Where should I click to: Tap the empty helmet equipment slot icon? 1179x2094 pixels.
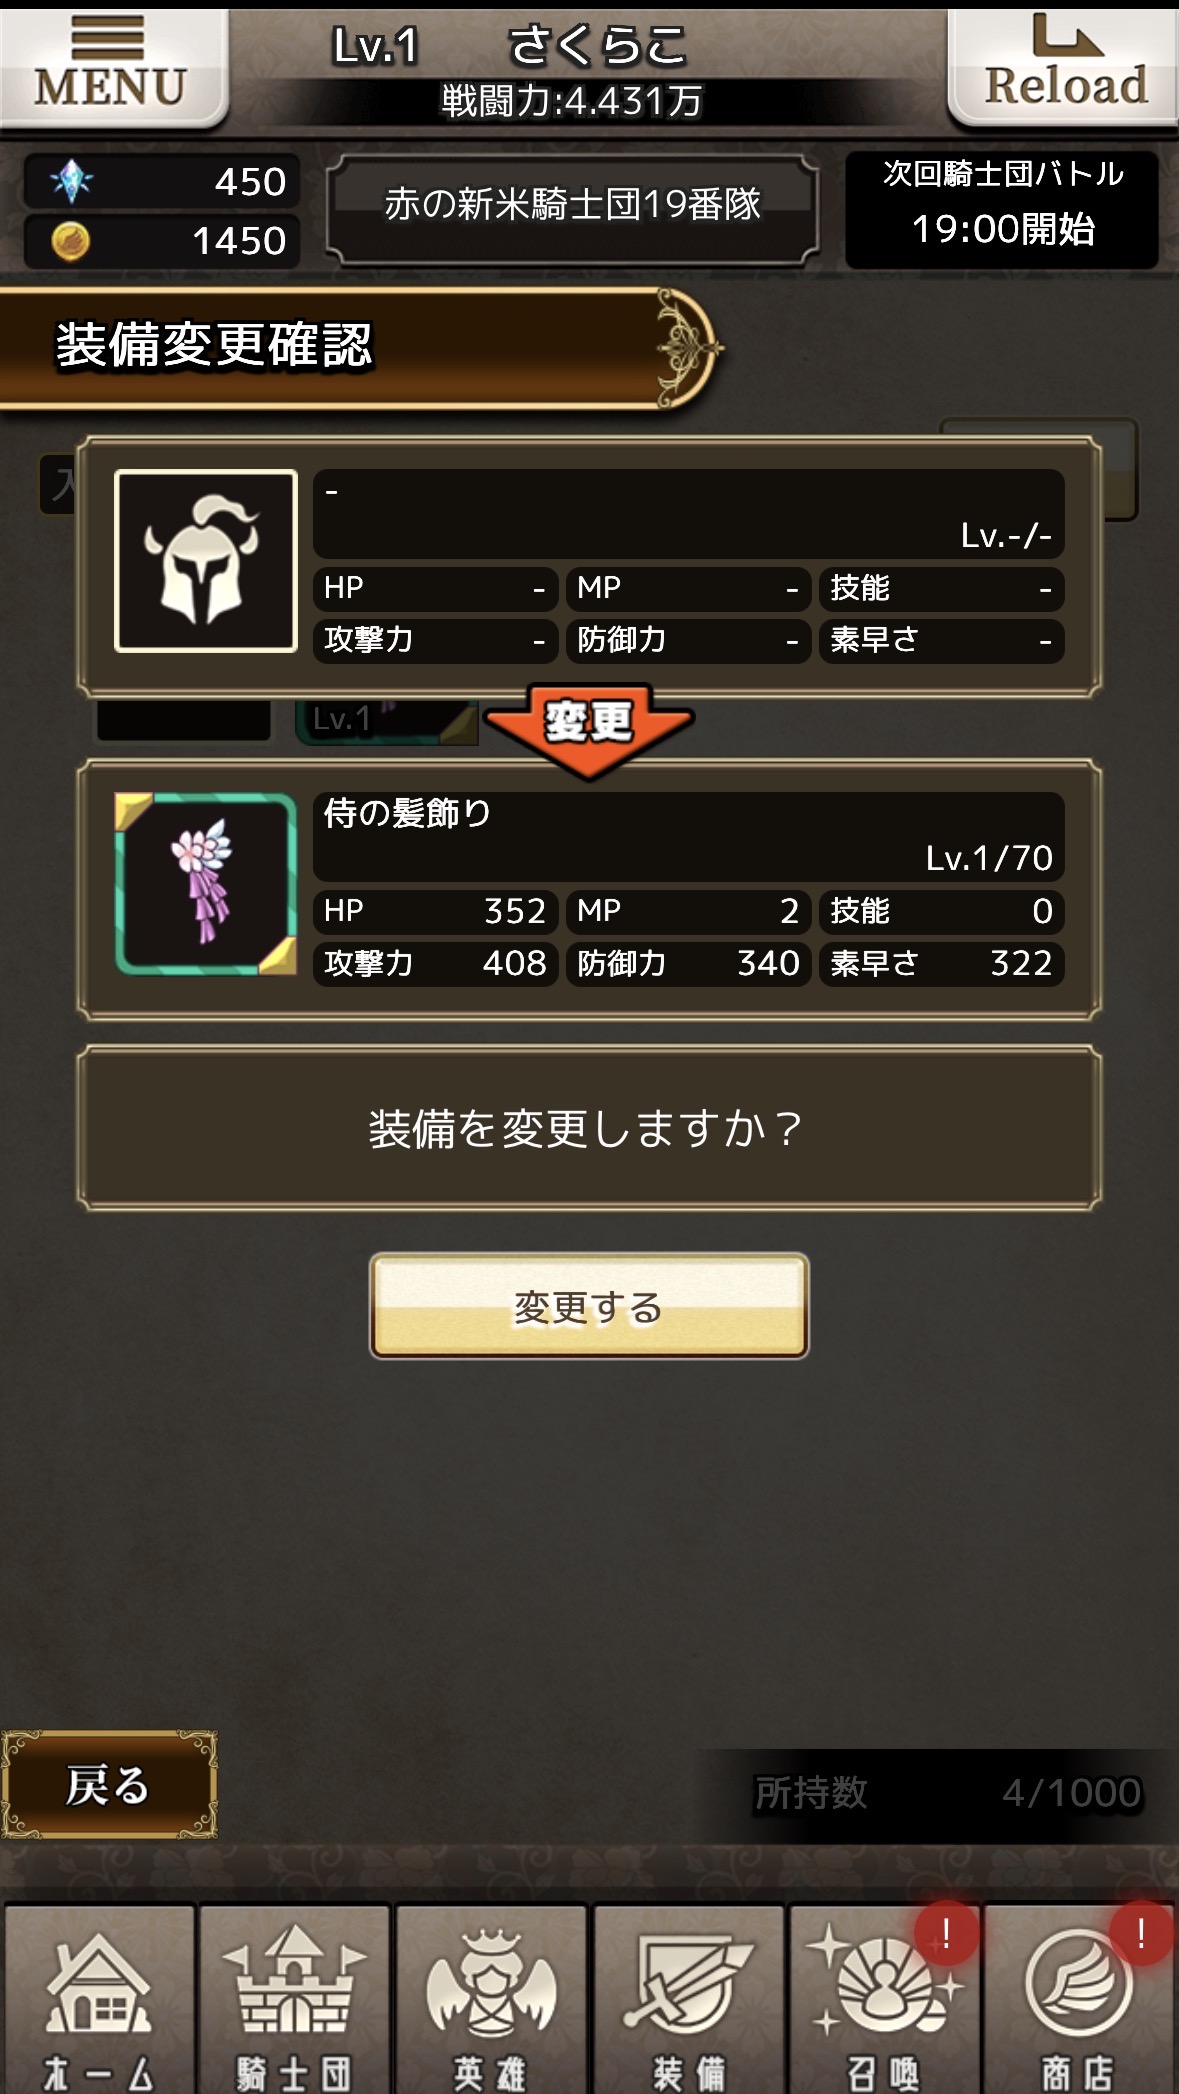206,561
